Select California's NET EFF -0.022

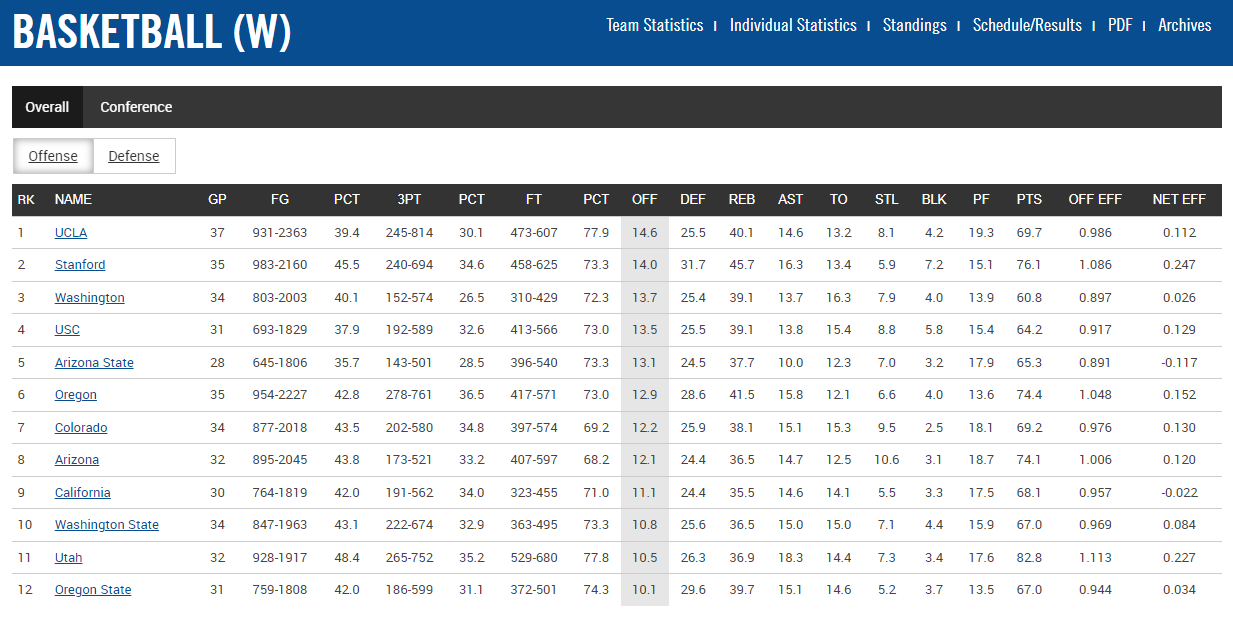pos(1179,493)
